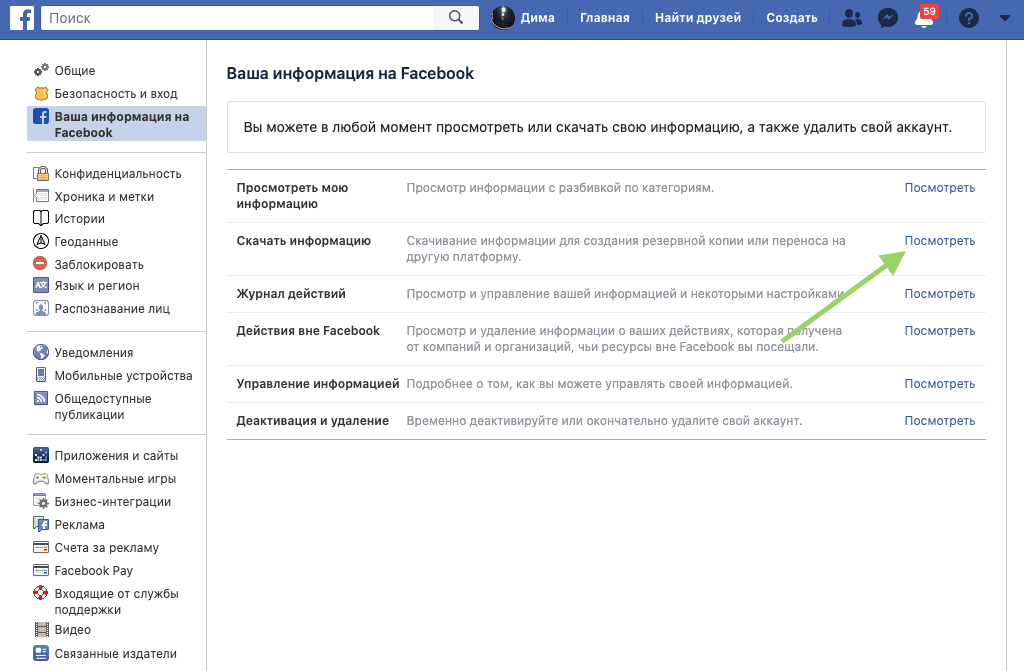Select Конфиденциальность in the sidebar
The width and height of the screenshot is (1024, 671).
point(117,174)
